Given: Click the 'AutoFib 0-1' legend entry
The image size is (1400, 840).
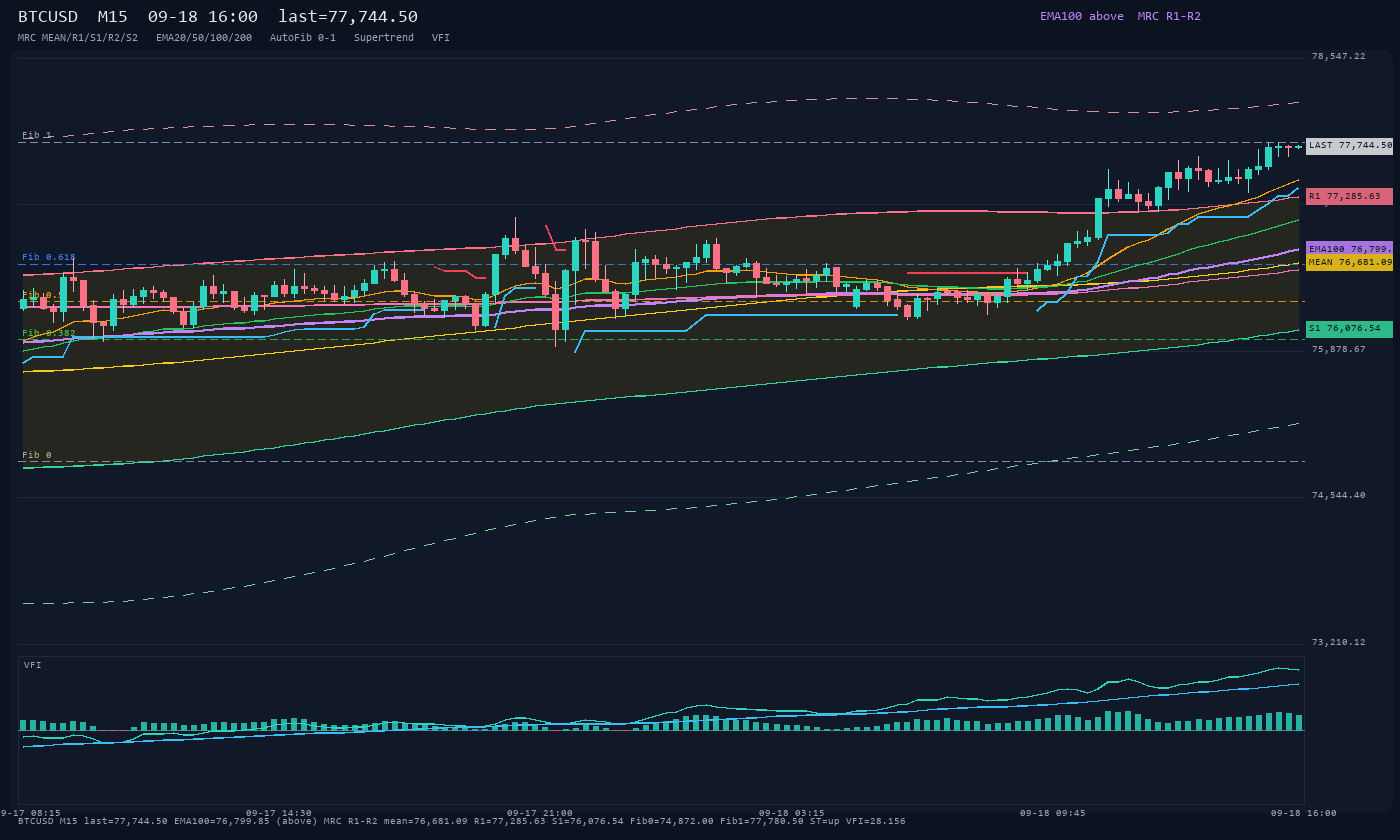Looking at the screenshot, I should (x=303, y=38).
